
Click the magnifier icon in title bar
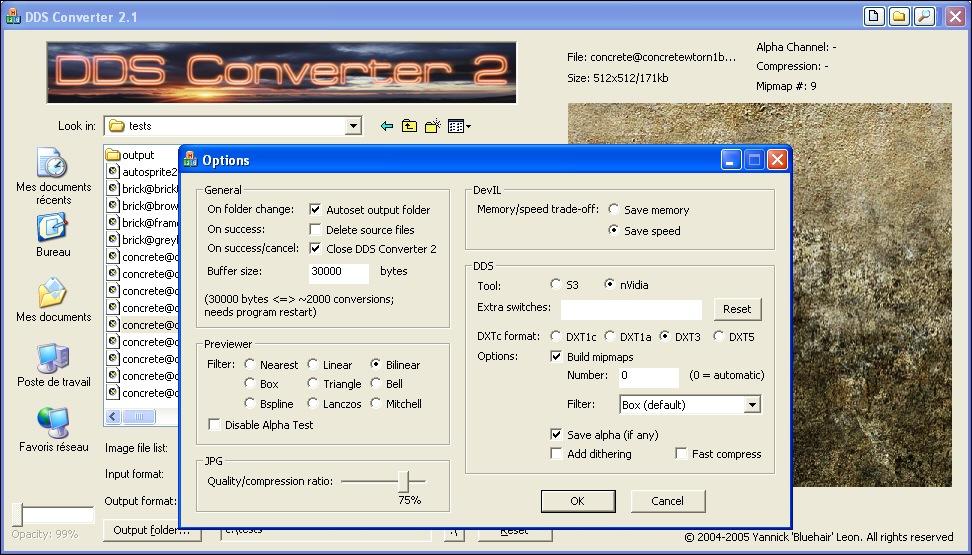point(925,16)
